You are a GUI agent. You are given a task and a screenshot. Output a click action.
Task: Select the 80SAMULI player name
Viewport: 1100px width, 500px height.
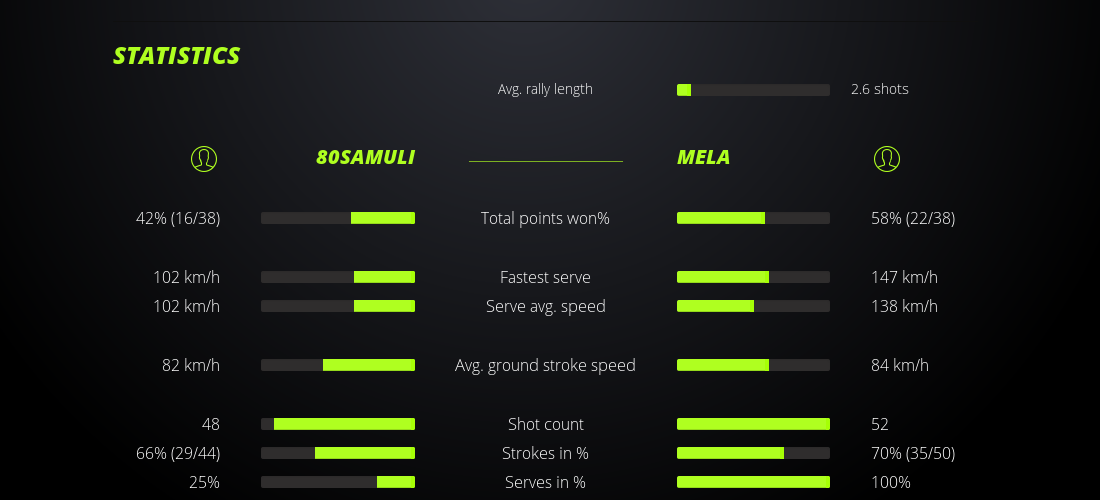tap(365, 157)
